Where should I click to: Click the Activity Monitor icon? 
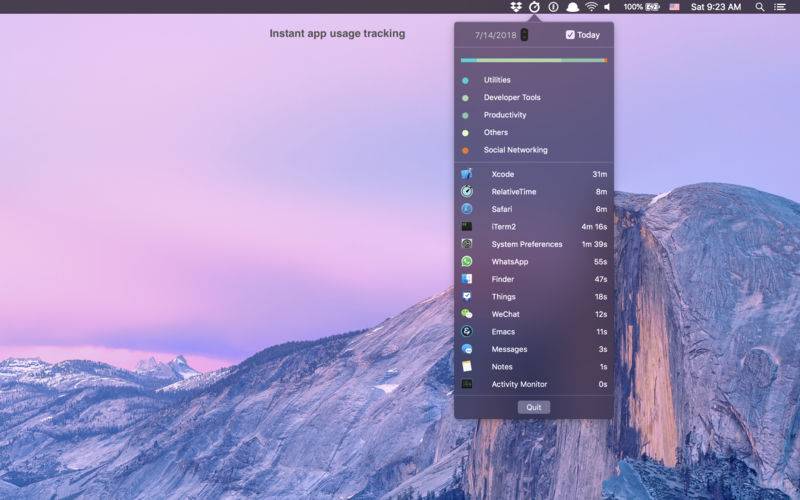[x=466, y=384]
